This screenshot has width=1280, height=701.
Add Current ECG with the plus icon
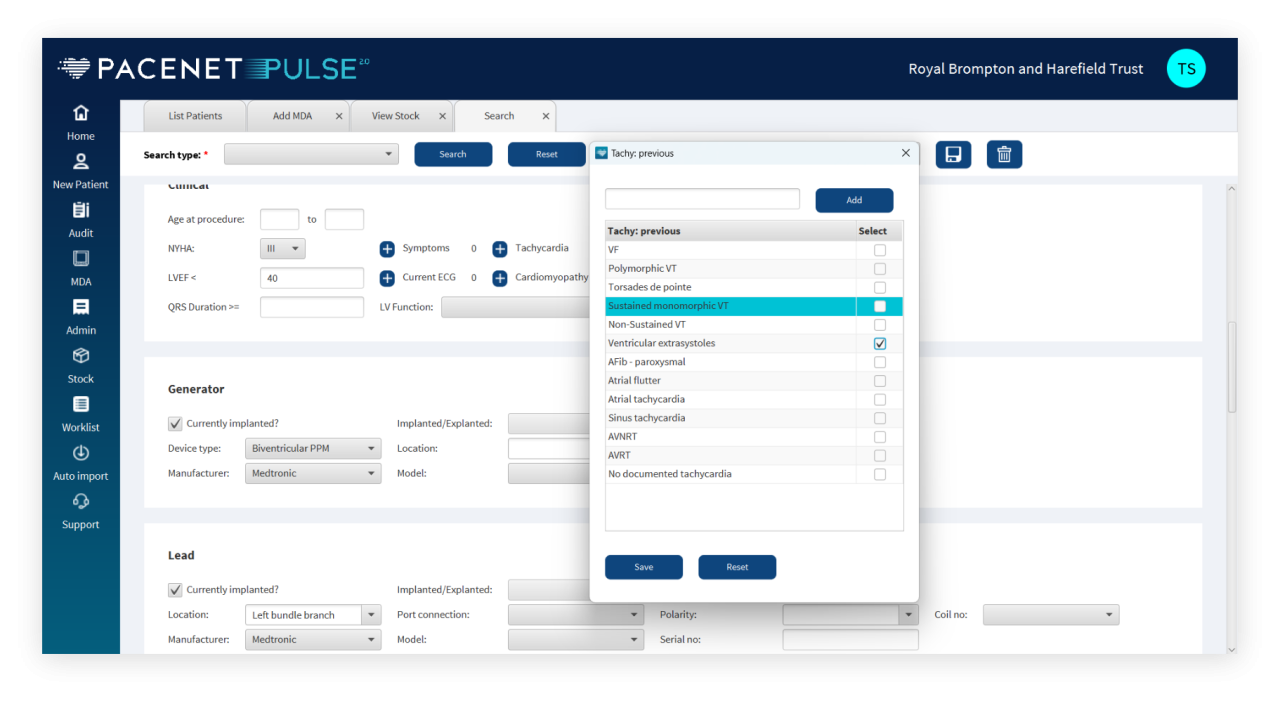(387, 278)
